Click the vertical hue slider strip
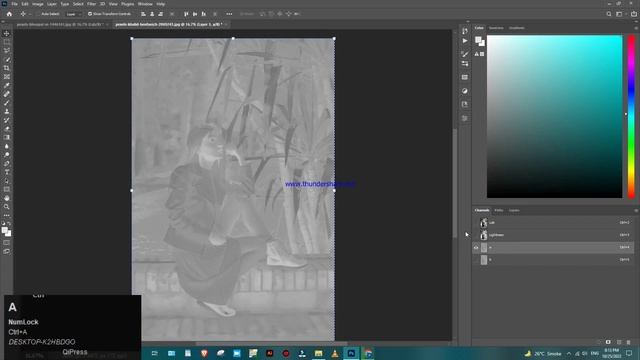This screenshot has width=640, height=360. tap(631, 116)
